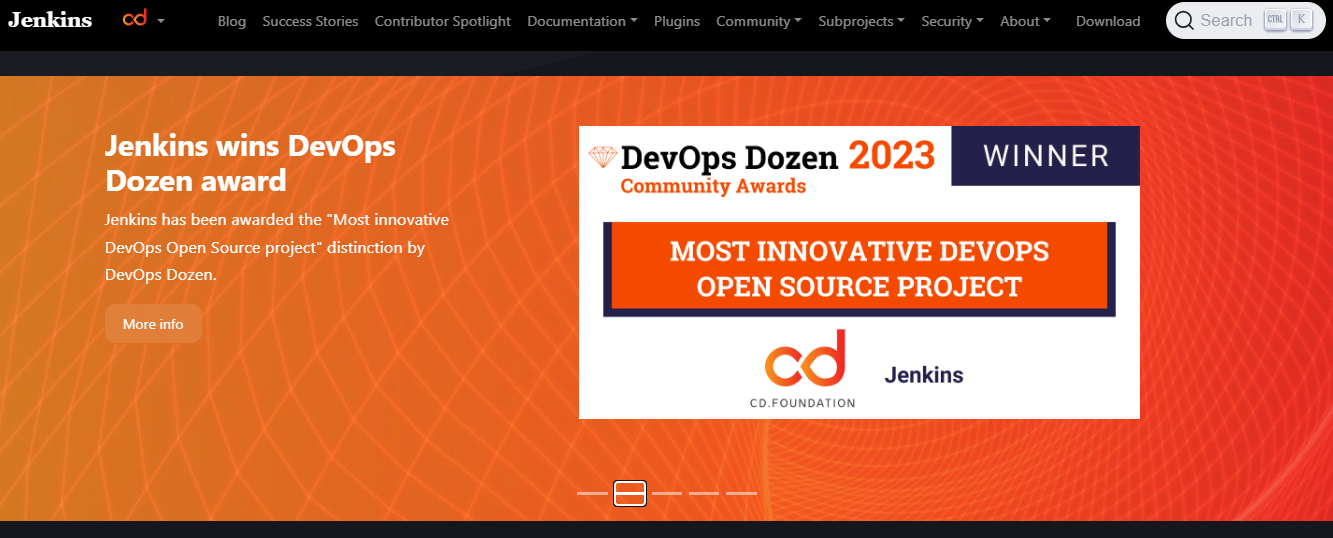Click the Download link
Viewport: 1333px width, 538px height.
pos(1108,21)
